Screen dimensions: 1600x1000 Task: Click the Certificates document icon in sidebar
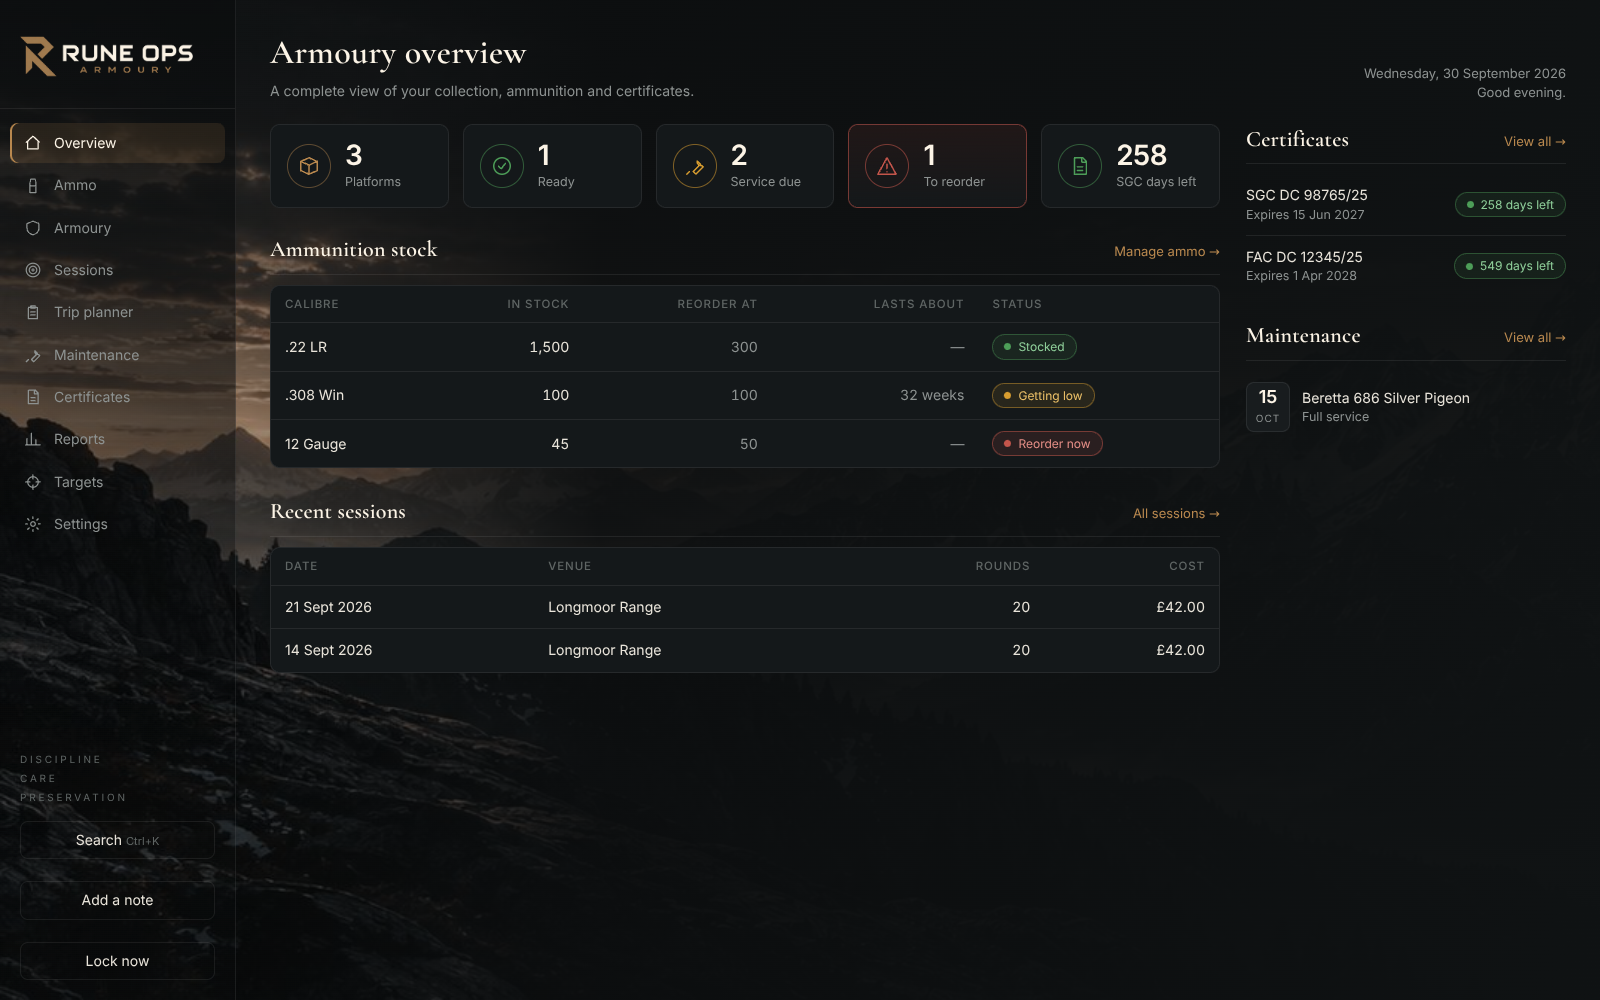point(33,397)
